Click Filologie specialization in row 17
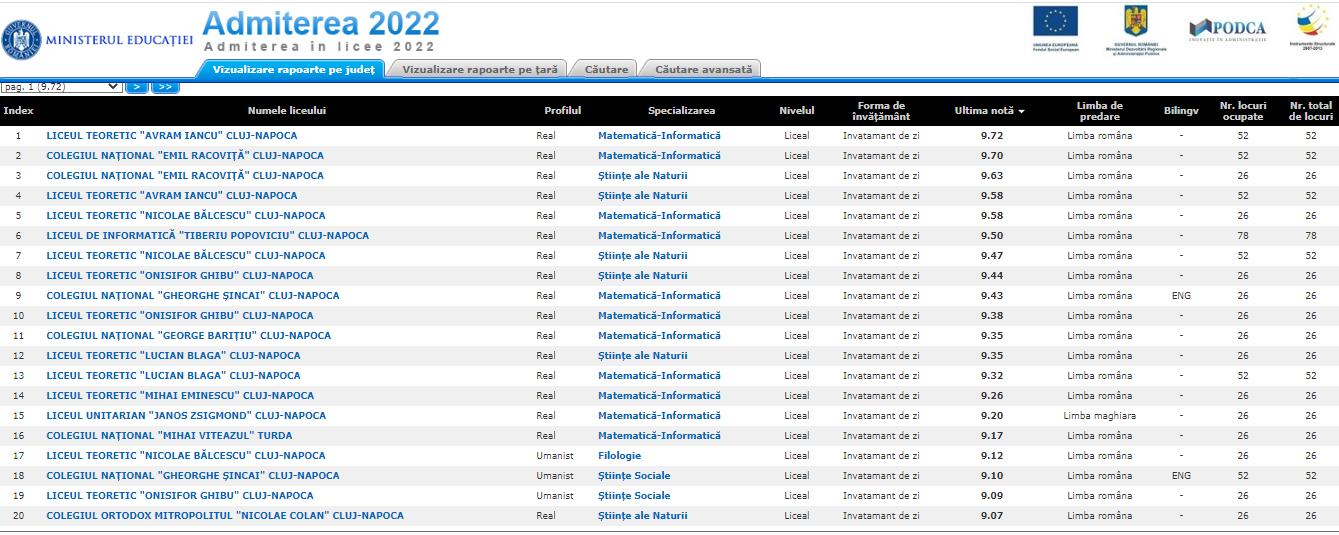 point(619,456)
